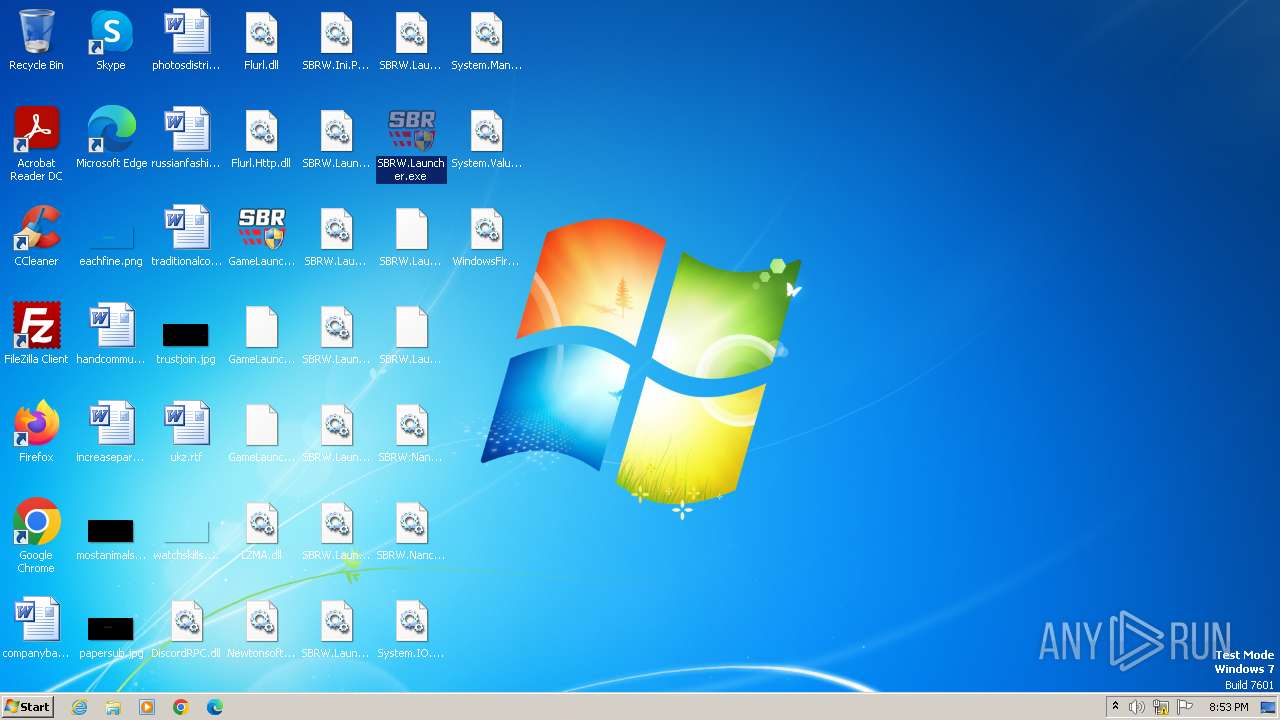Click the FileZilla Client shortcut

click(36, 335)
